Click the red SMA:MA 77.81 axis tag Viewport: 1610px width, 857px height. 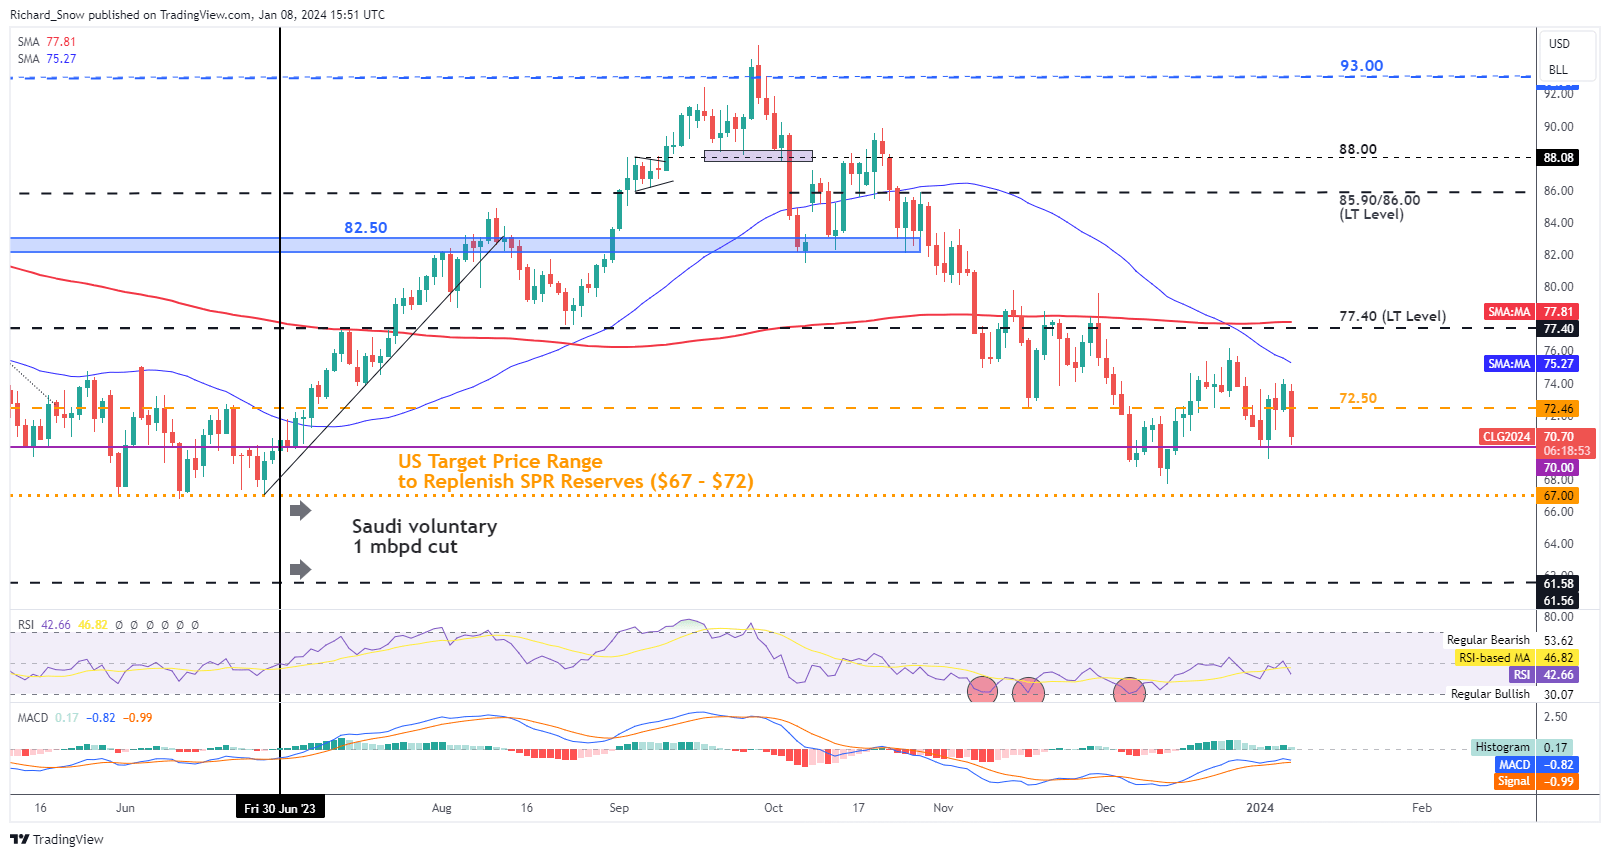(x=1532, y=312)
